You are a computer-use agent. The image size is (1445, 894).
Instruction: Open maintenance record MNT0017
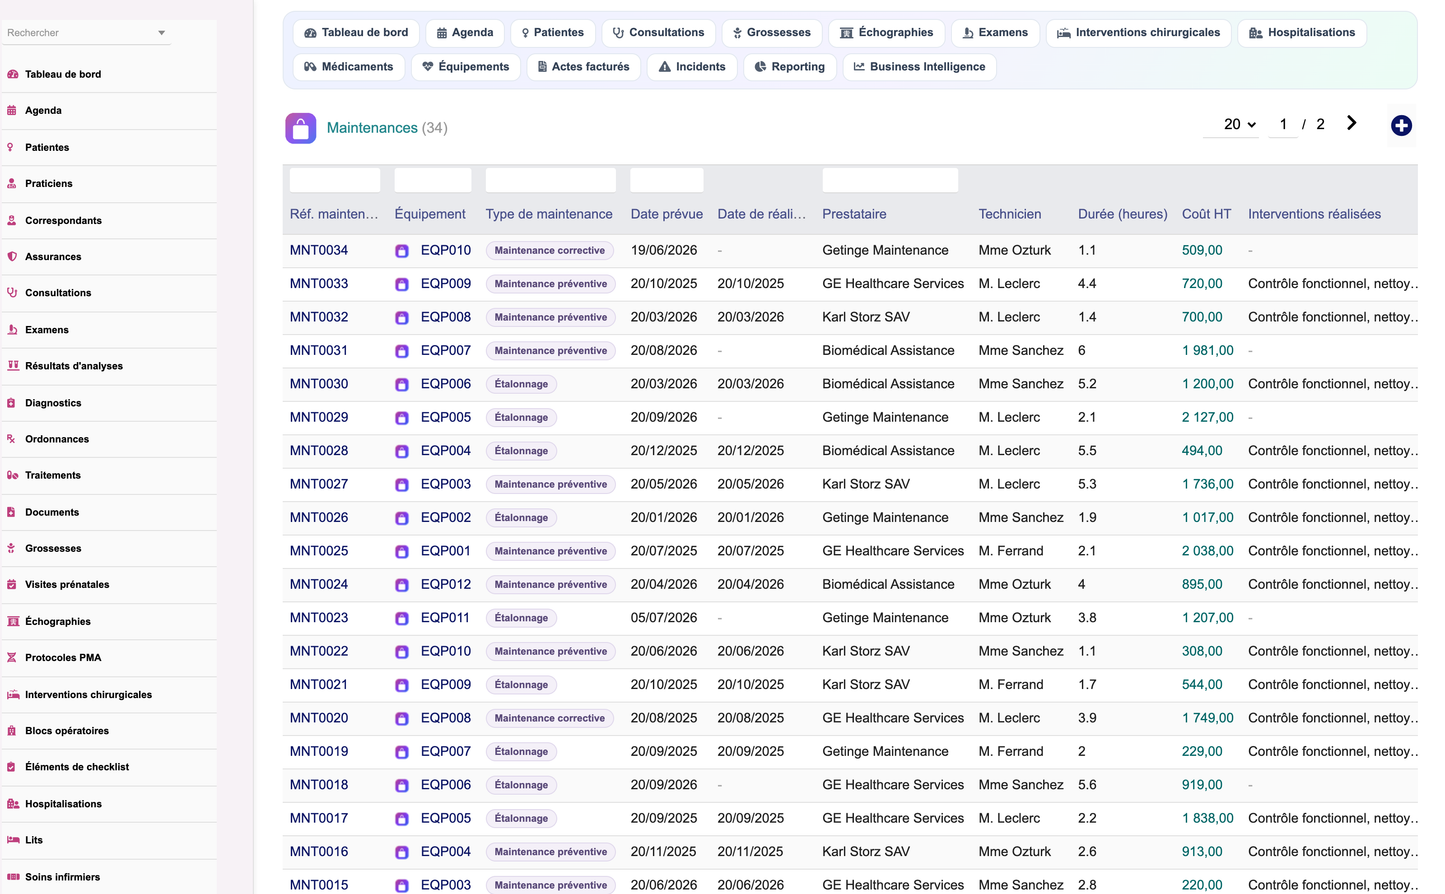(319, 818)
